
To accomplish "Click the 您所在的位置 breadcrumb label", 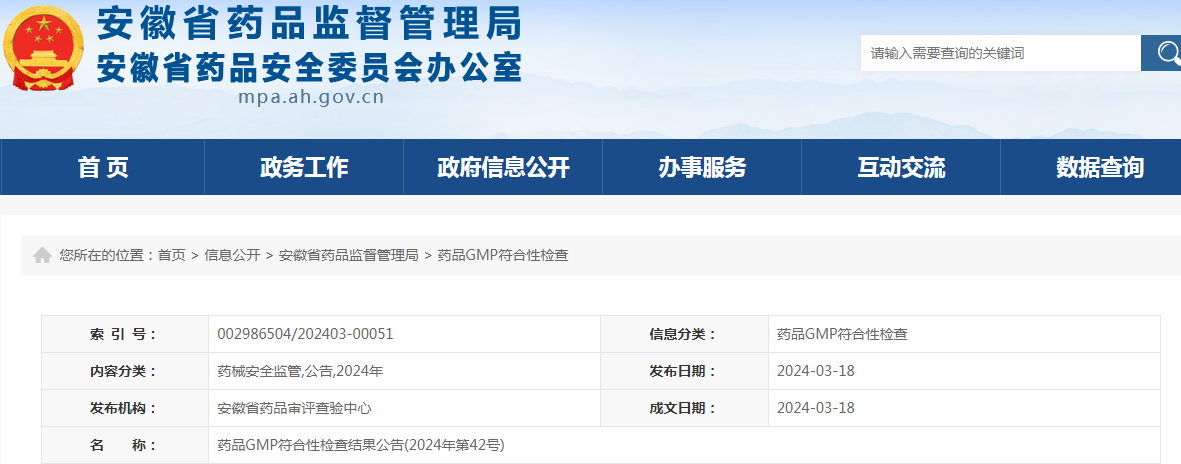I will (x=106, y=255).
